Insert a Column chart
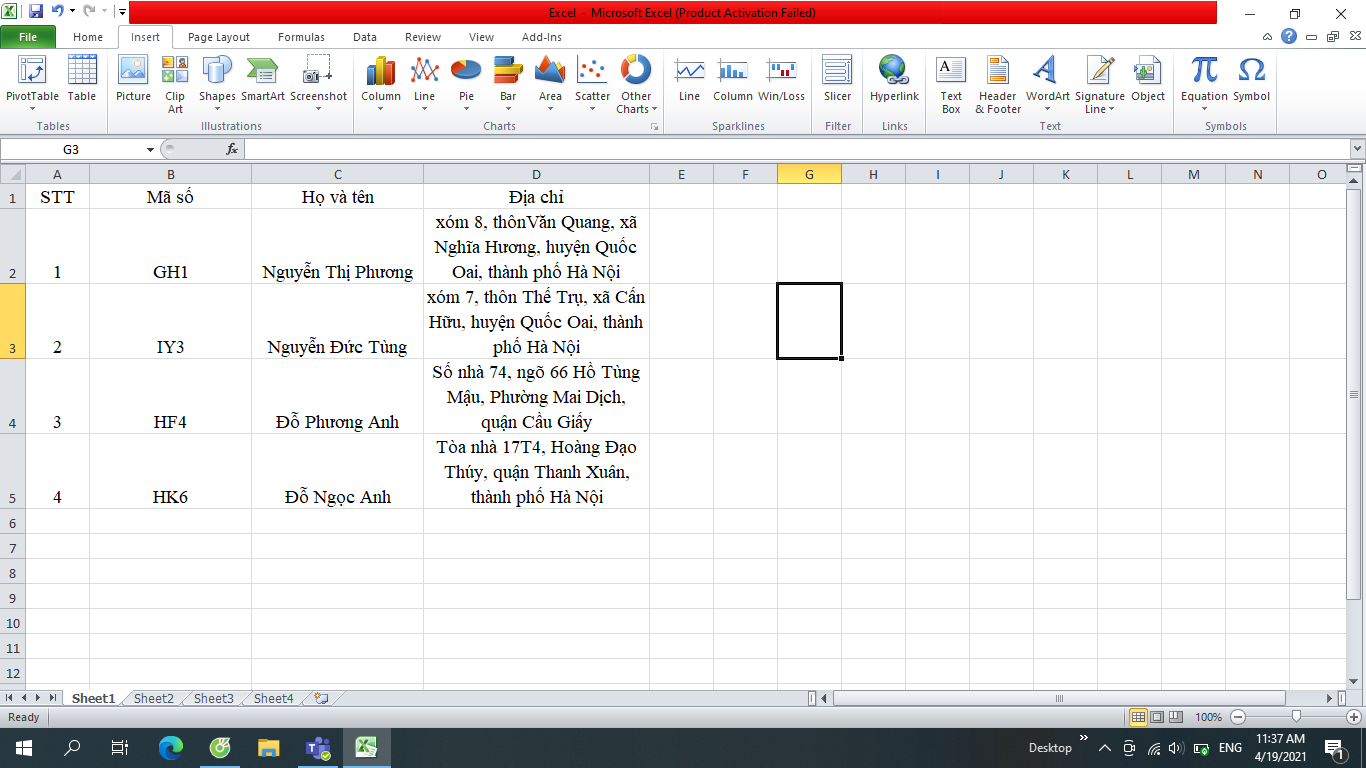This screenshot has height=768, width=1366. [x=381, y=84]
